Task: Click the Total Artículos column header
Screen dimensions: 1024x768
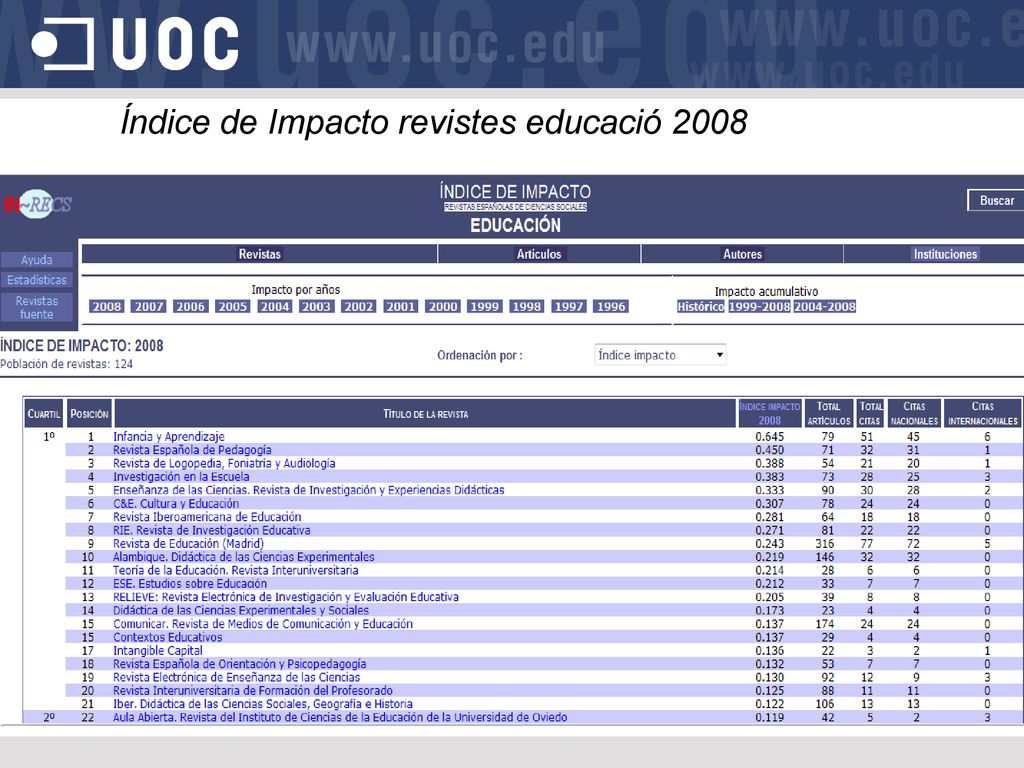Action: [x=828, y=413]
